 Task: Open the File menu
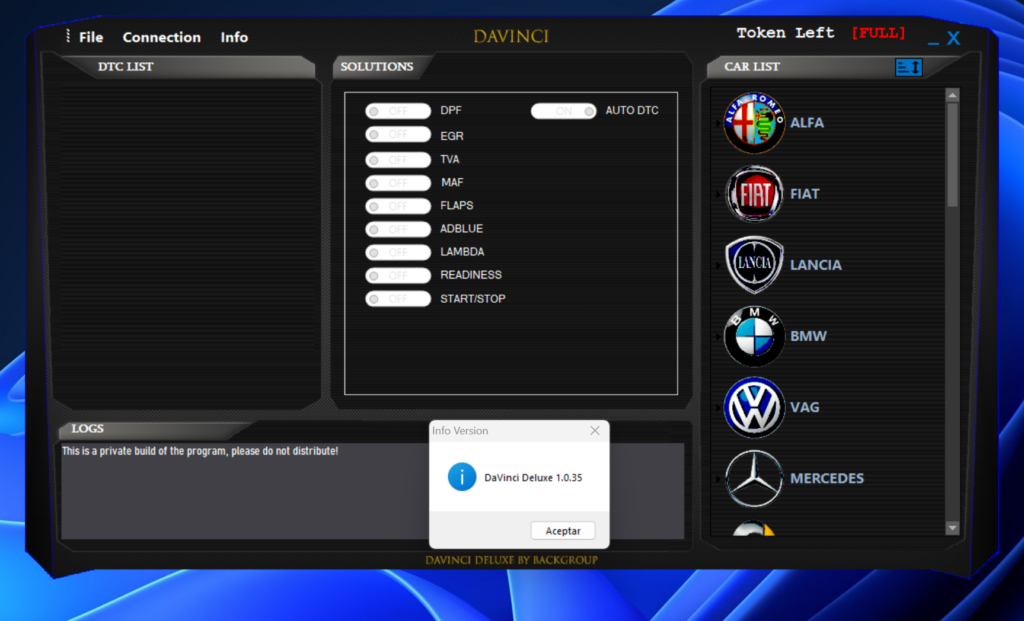click(91, 37)
